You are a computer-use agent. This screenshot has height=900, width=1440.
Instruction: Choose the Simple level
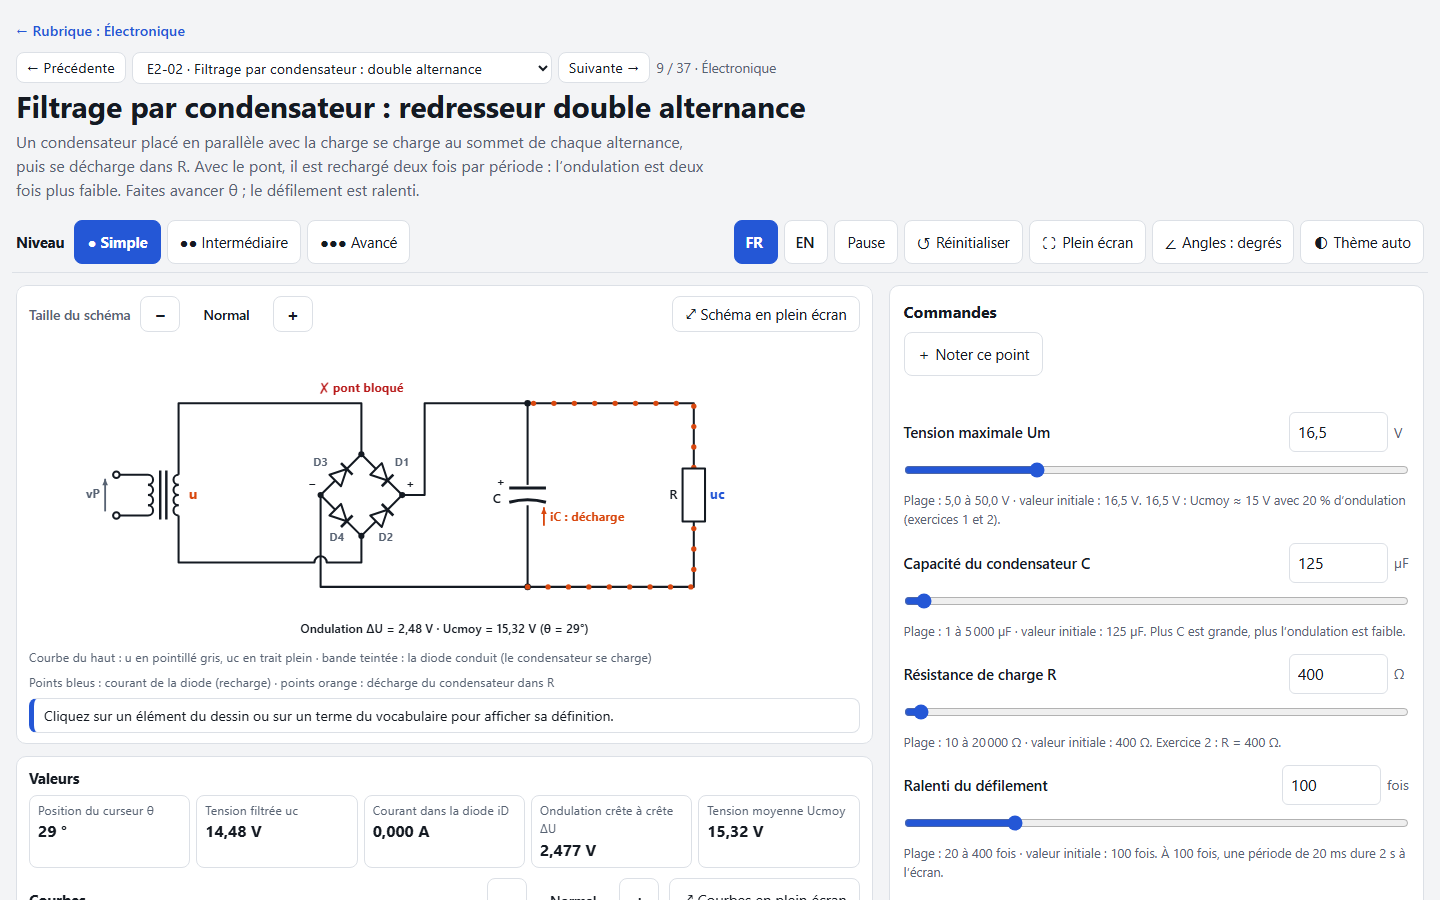pos(117,242)
